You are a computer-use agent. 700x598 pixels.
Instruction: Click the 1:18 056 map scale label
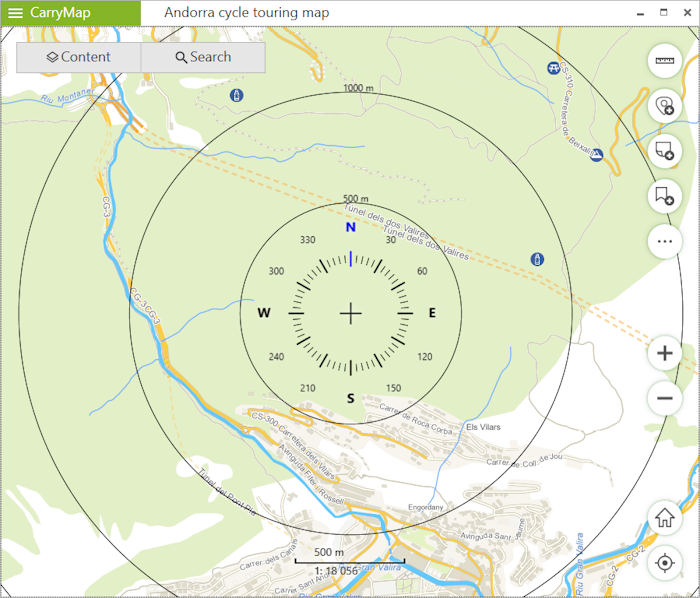pyautogui.click(x=336, y=571)
